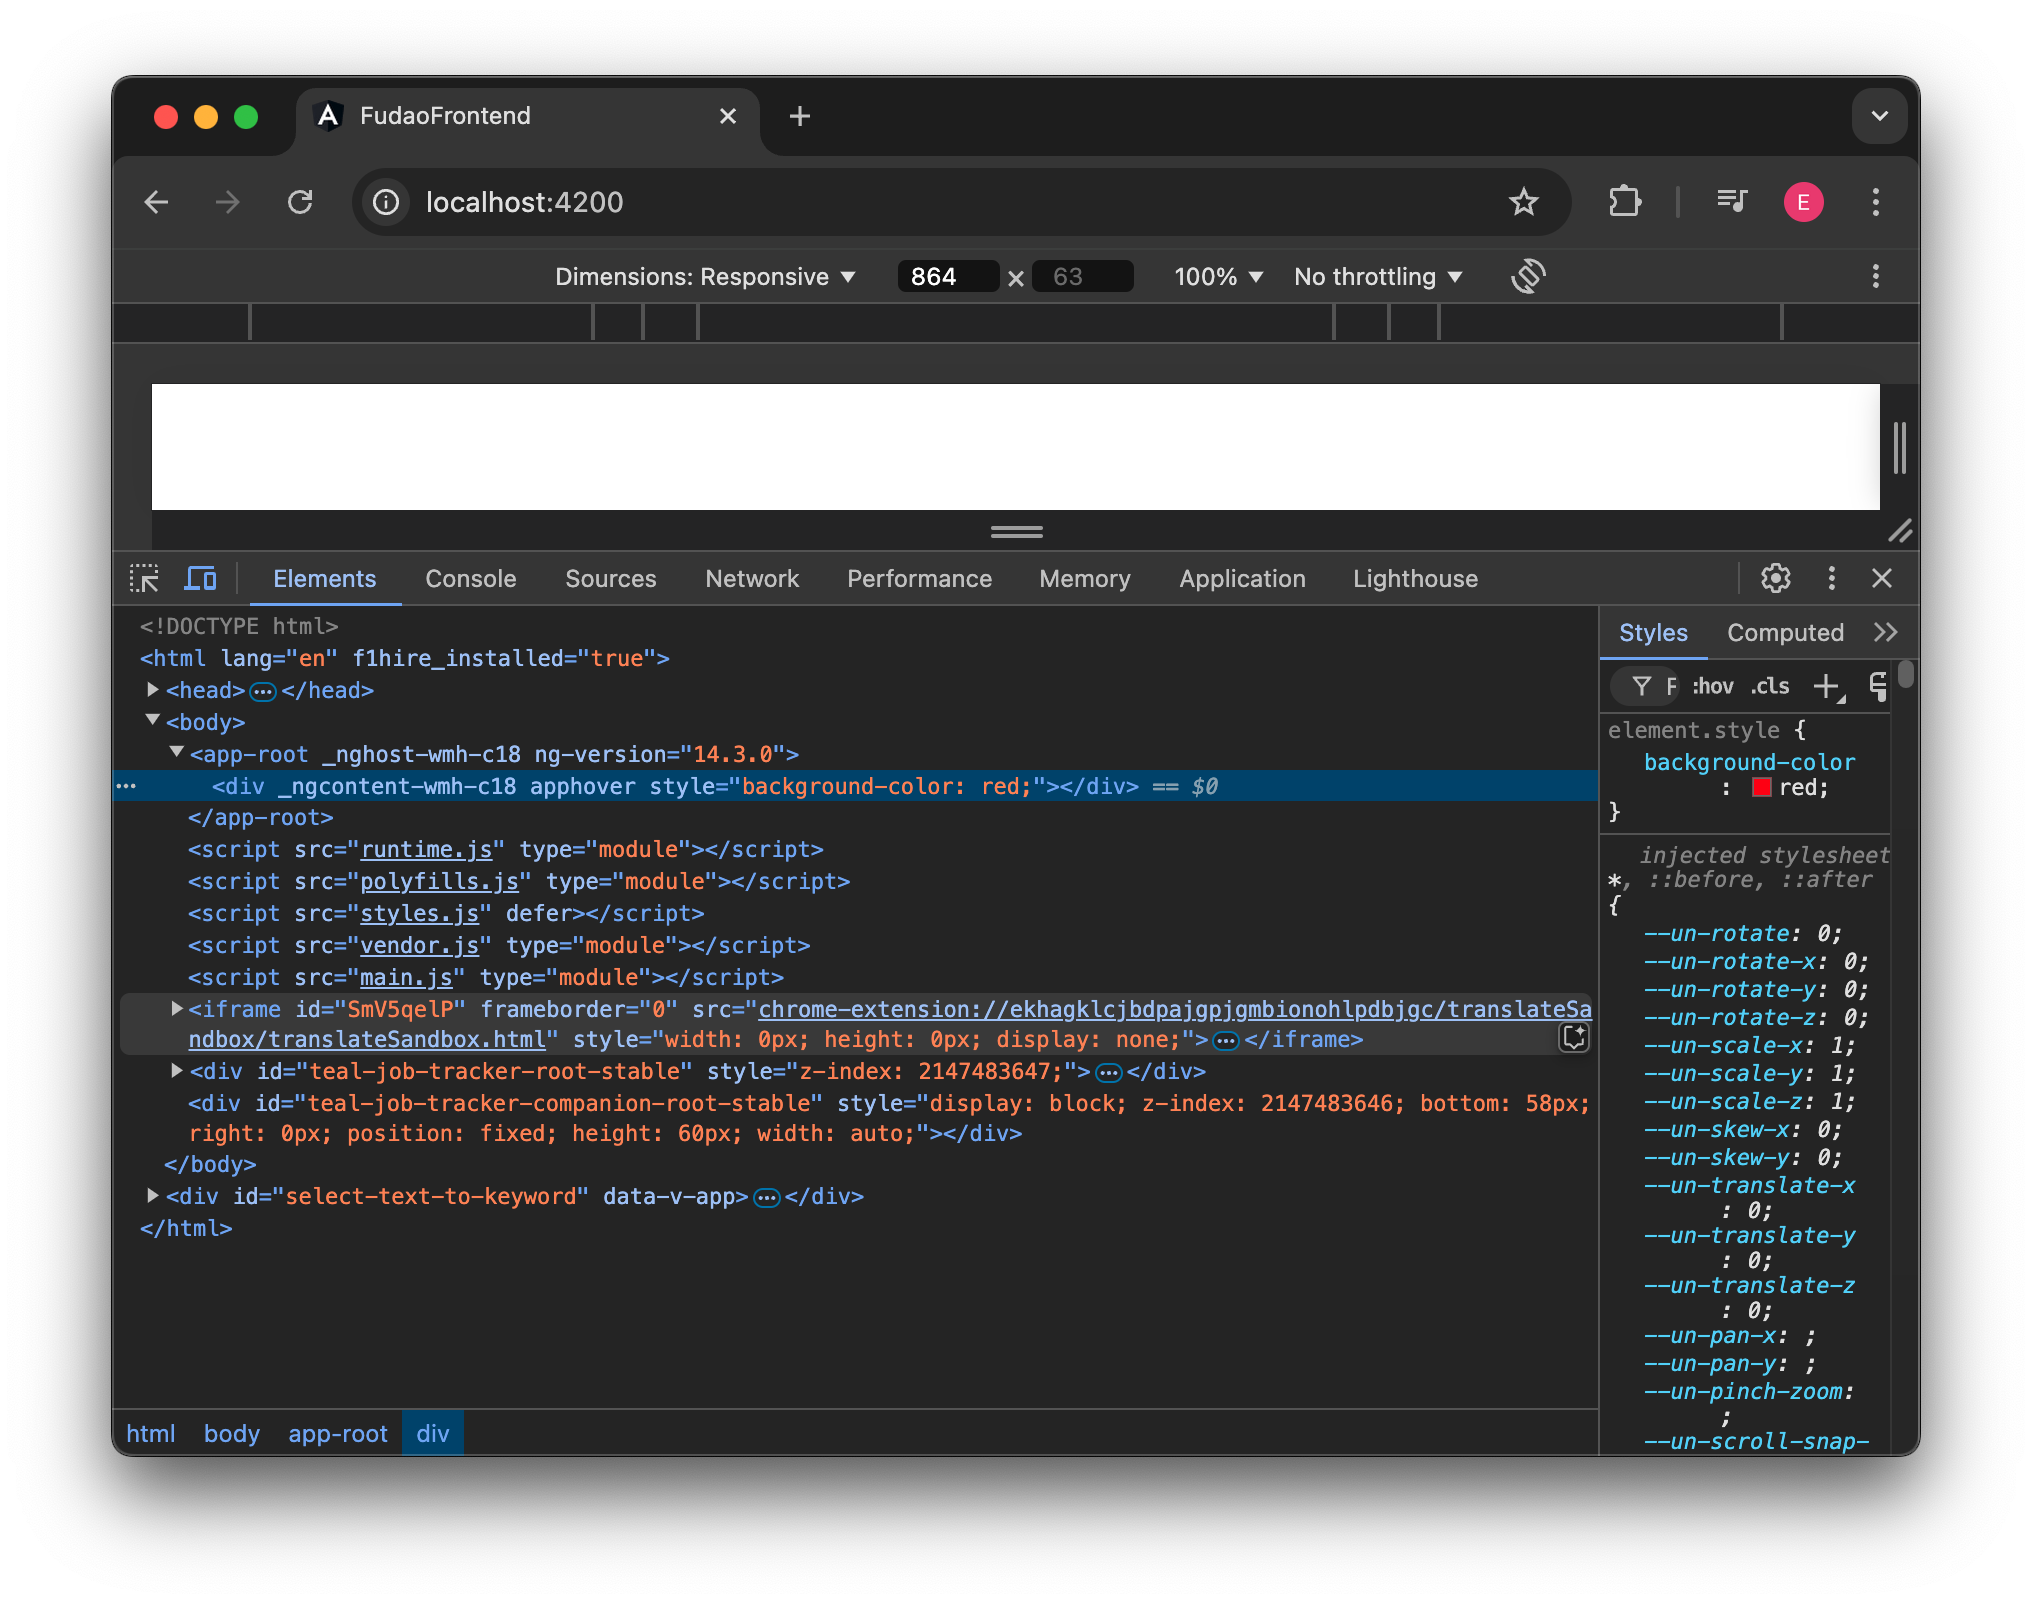2032x1604 pixels.
Task: Open the runtime.js script link
Action: (427, 849)
